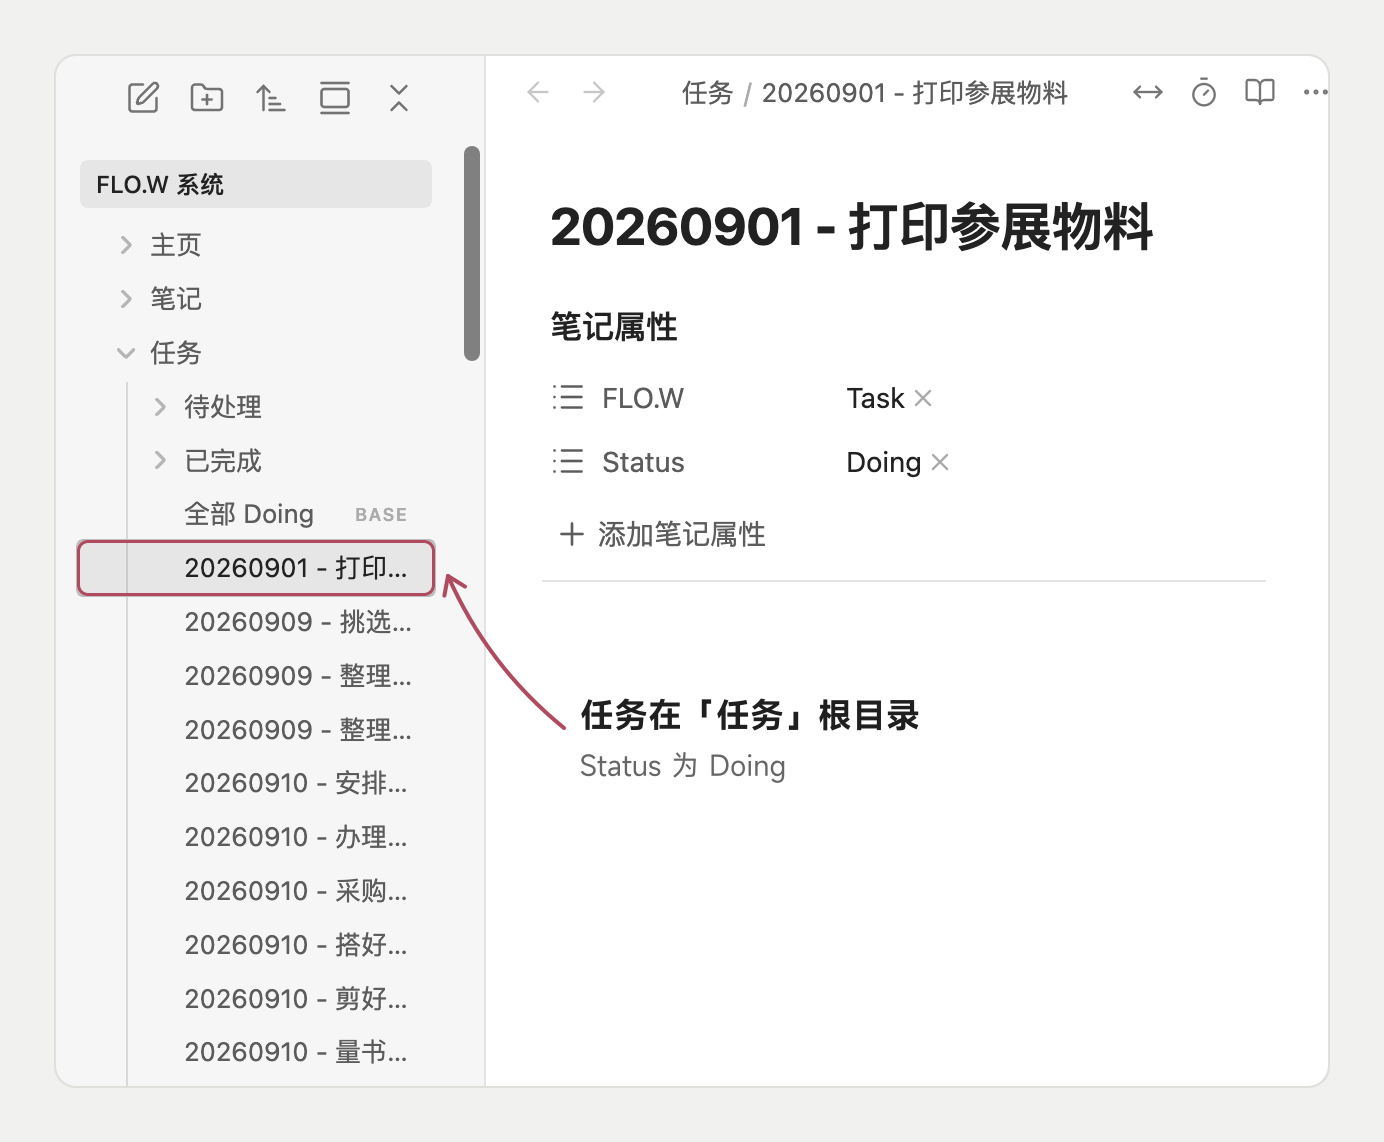The width and height of the screenshot is (1384, 1142).
Task: Click the sidebar vertical scrollbar
Action: coord(472,253)
